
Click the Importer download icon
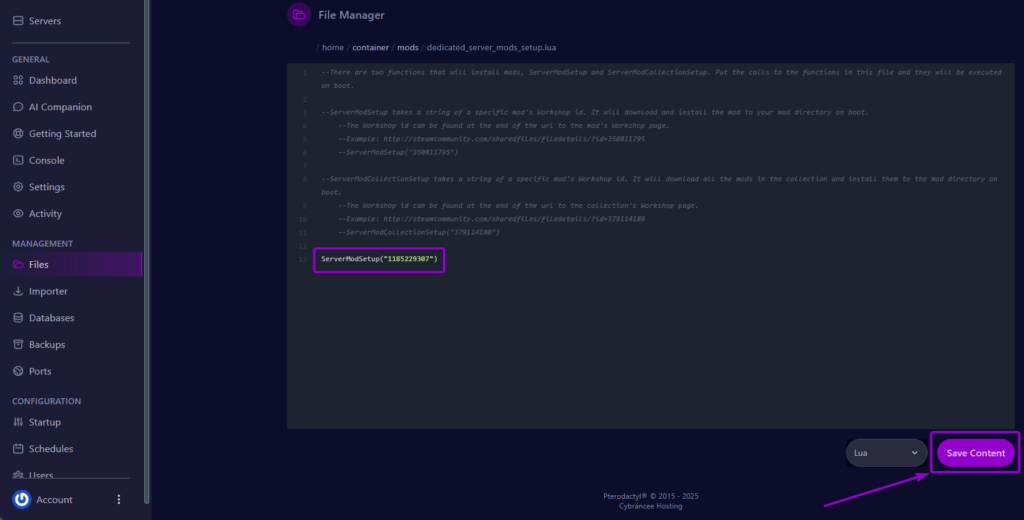(18, 291)
